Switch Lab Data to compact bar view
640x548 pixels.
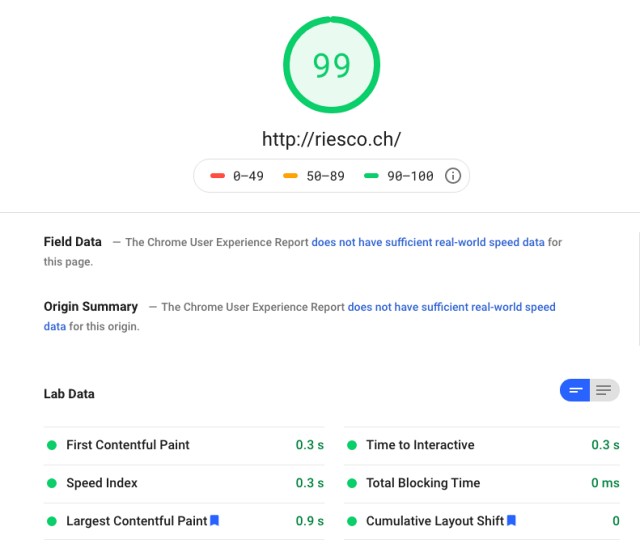pos(575,391)
